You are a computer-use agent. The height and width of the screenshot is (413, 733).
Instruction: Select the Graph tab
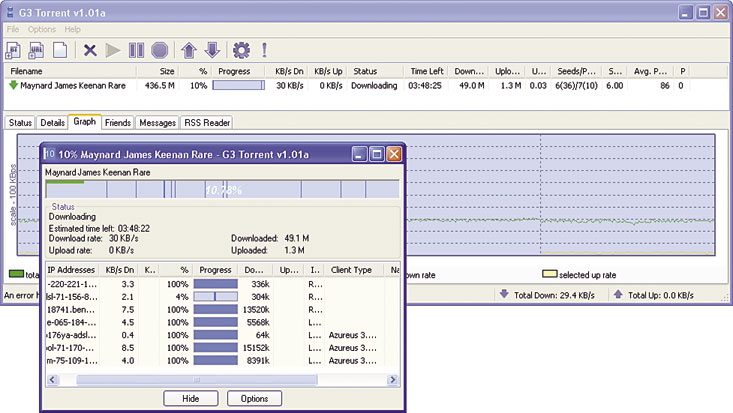(85, 122)
